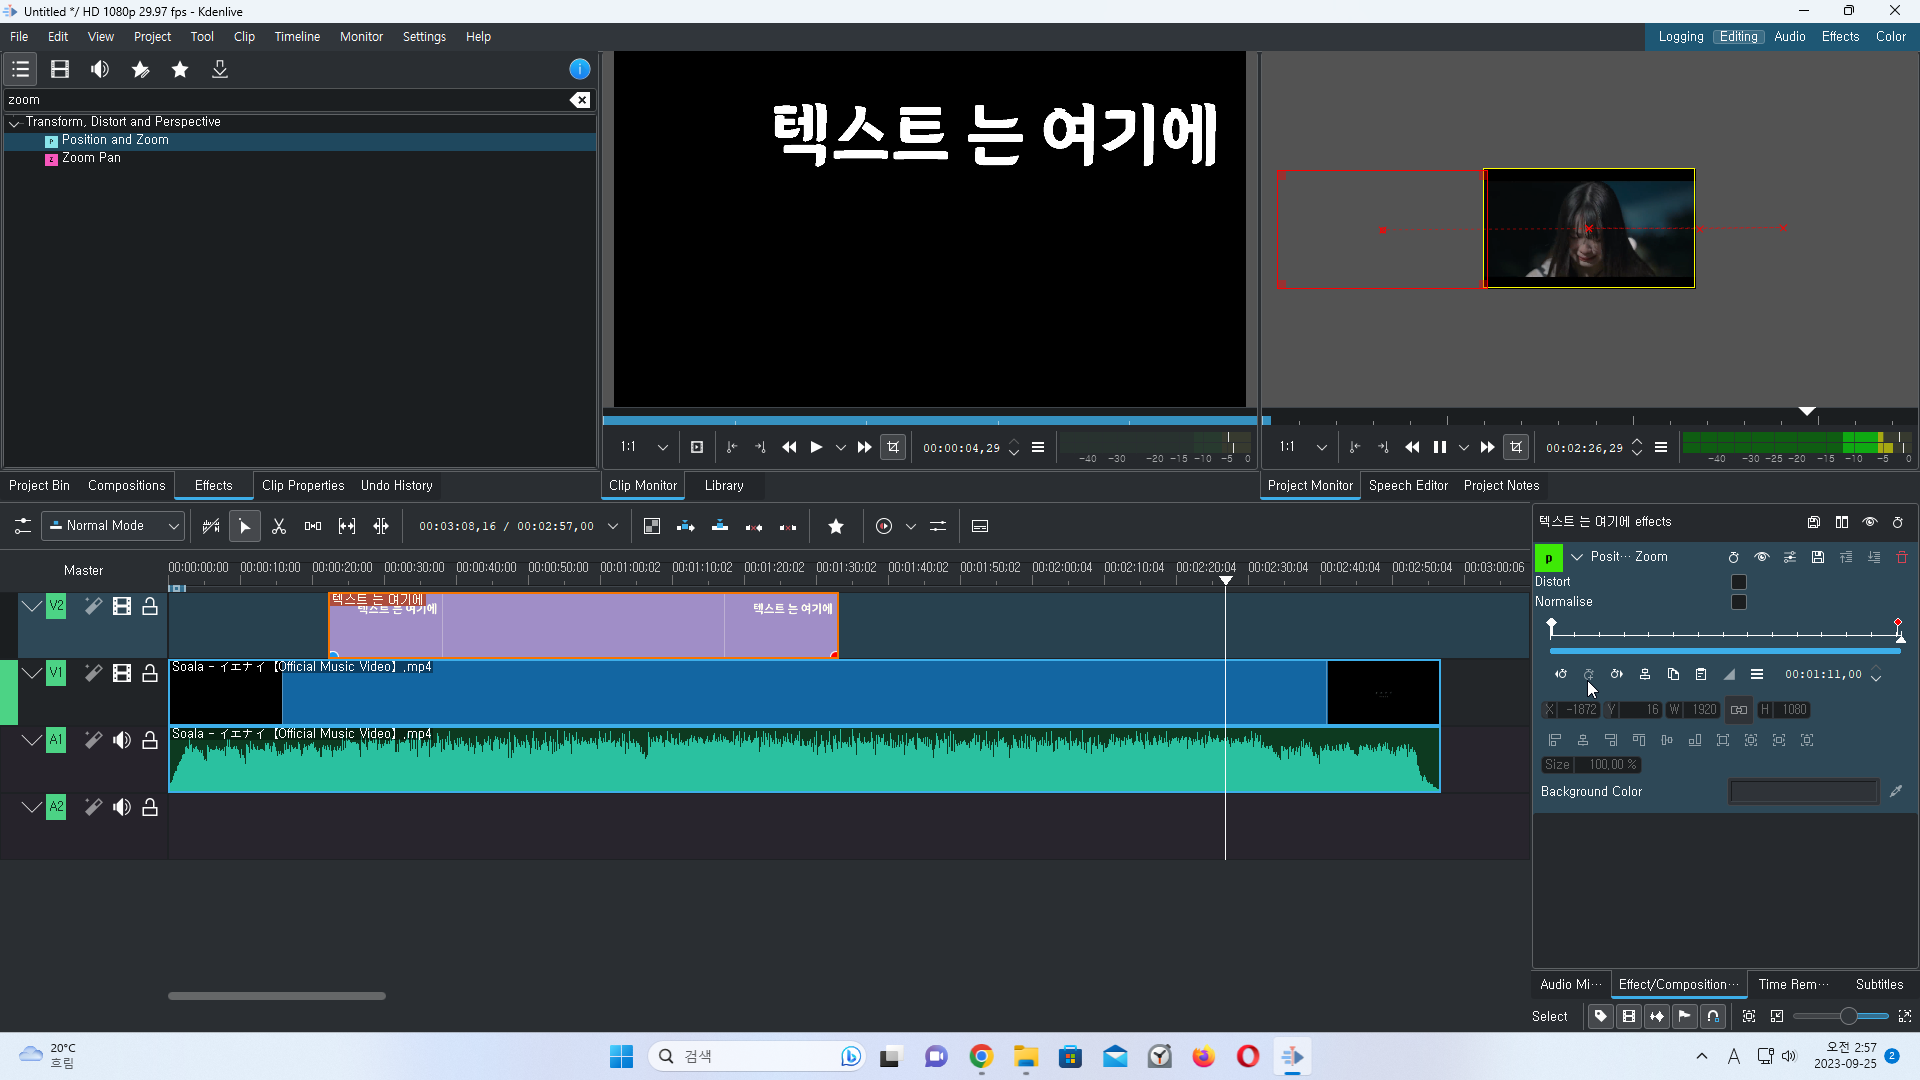Toggle all effects enabled eye in header
This screenshot has width=1920, height=1080.
pos(1870,522)
